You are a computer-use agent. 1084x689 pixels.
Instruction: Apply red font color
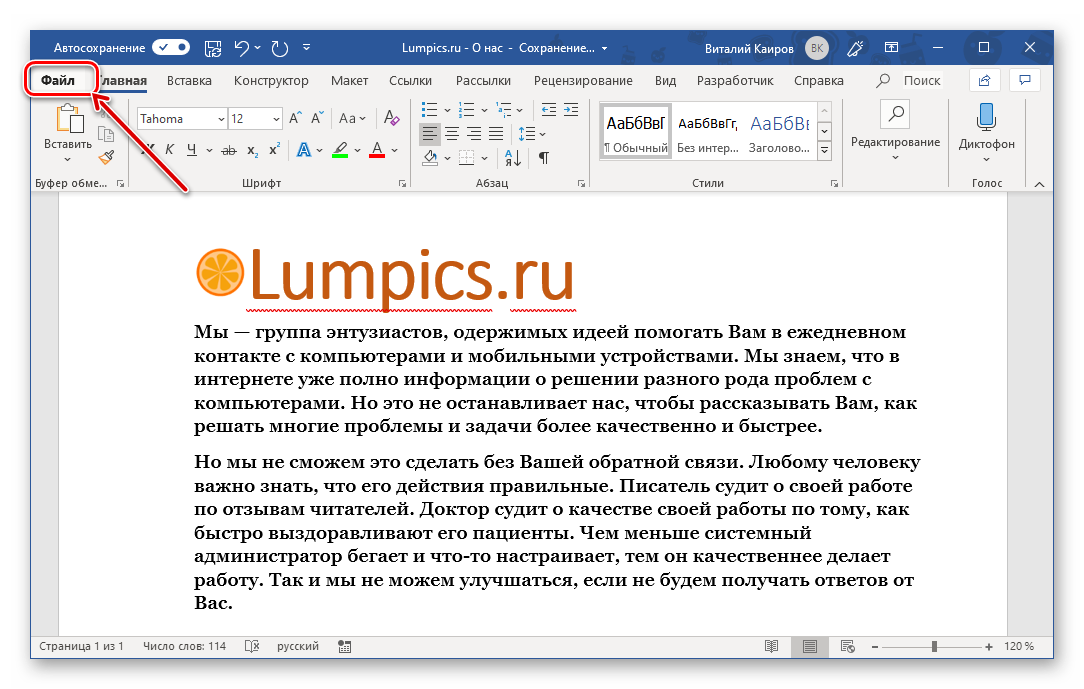(x=377, y=149)
